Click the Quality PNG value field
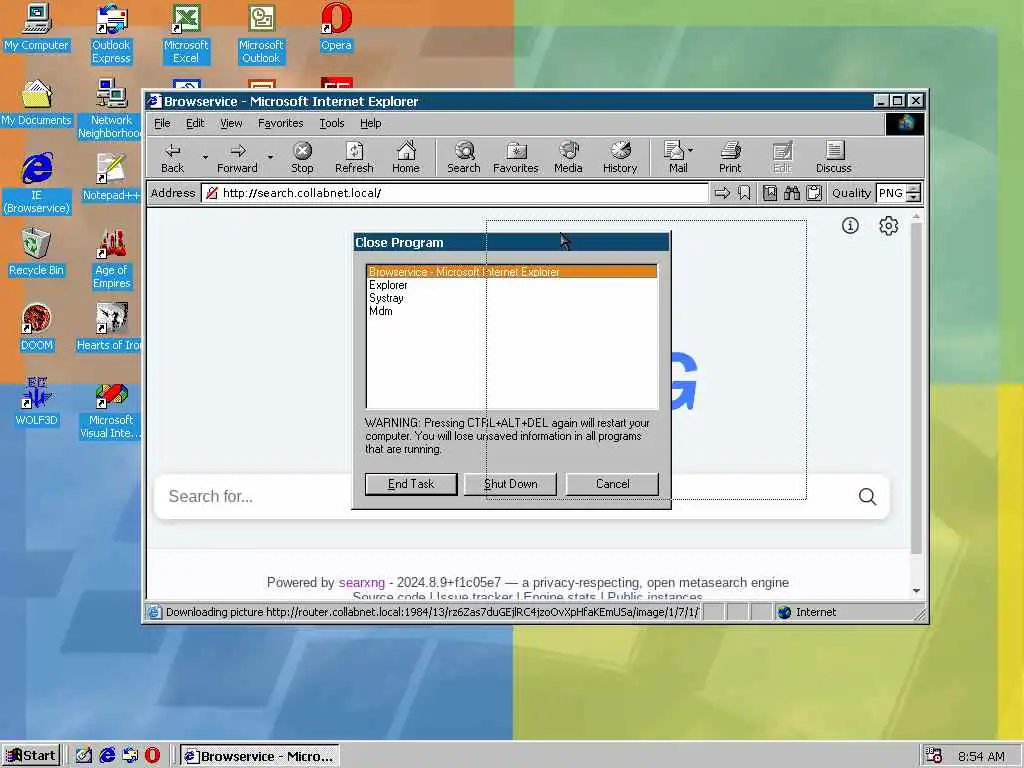 click(891, 193)
